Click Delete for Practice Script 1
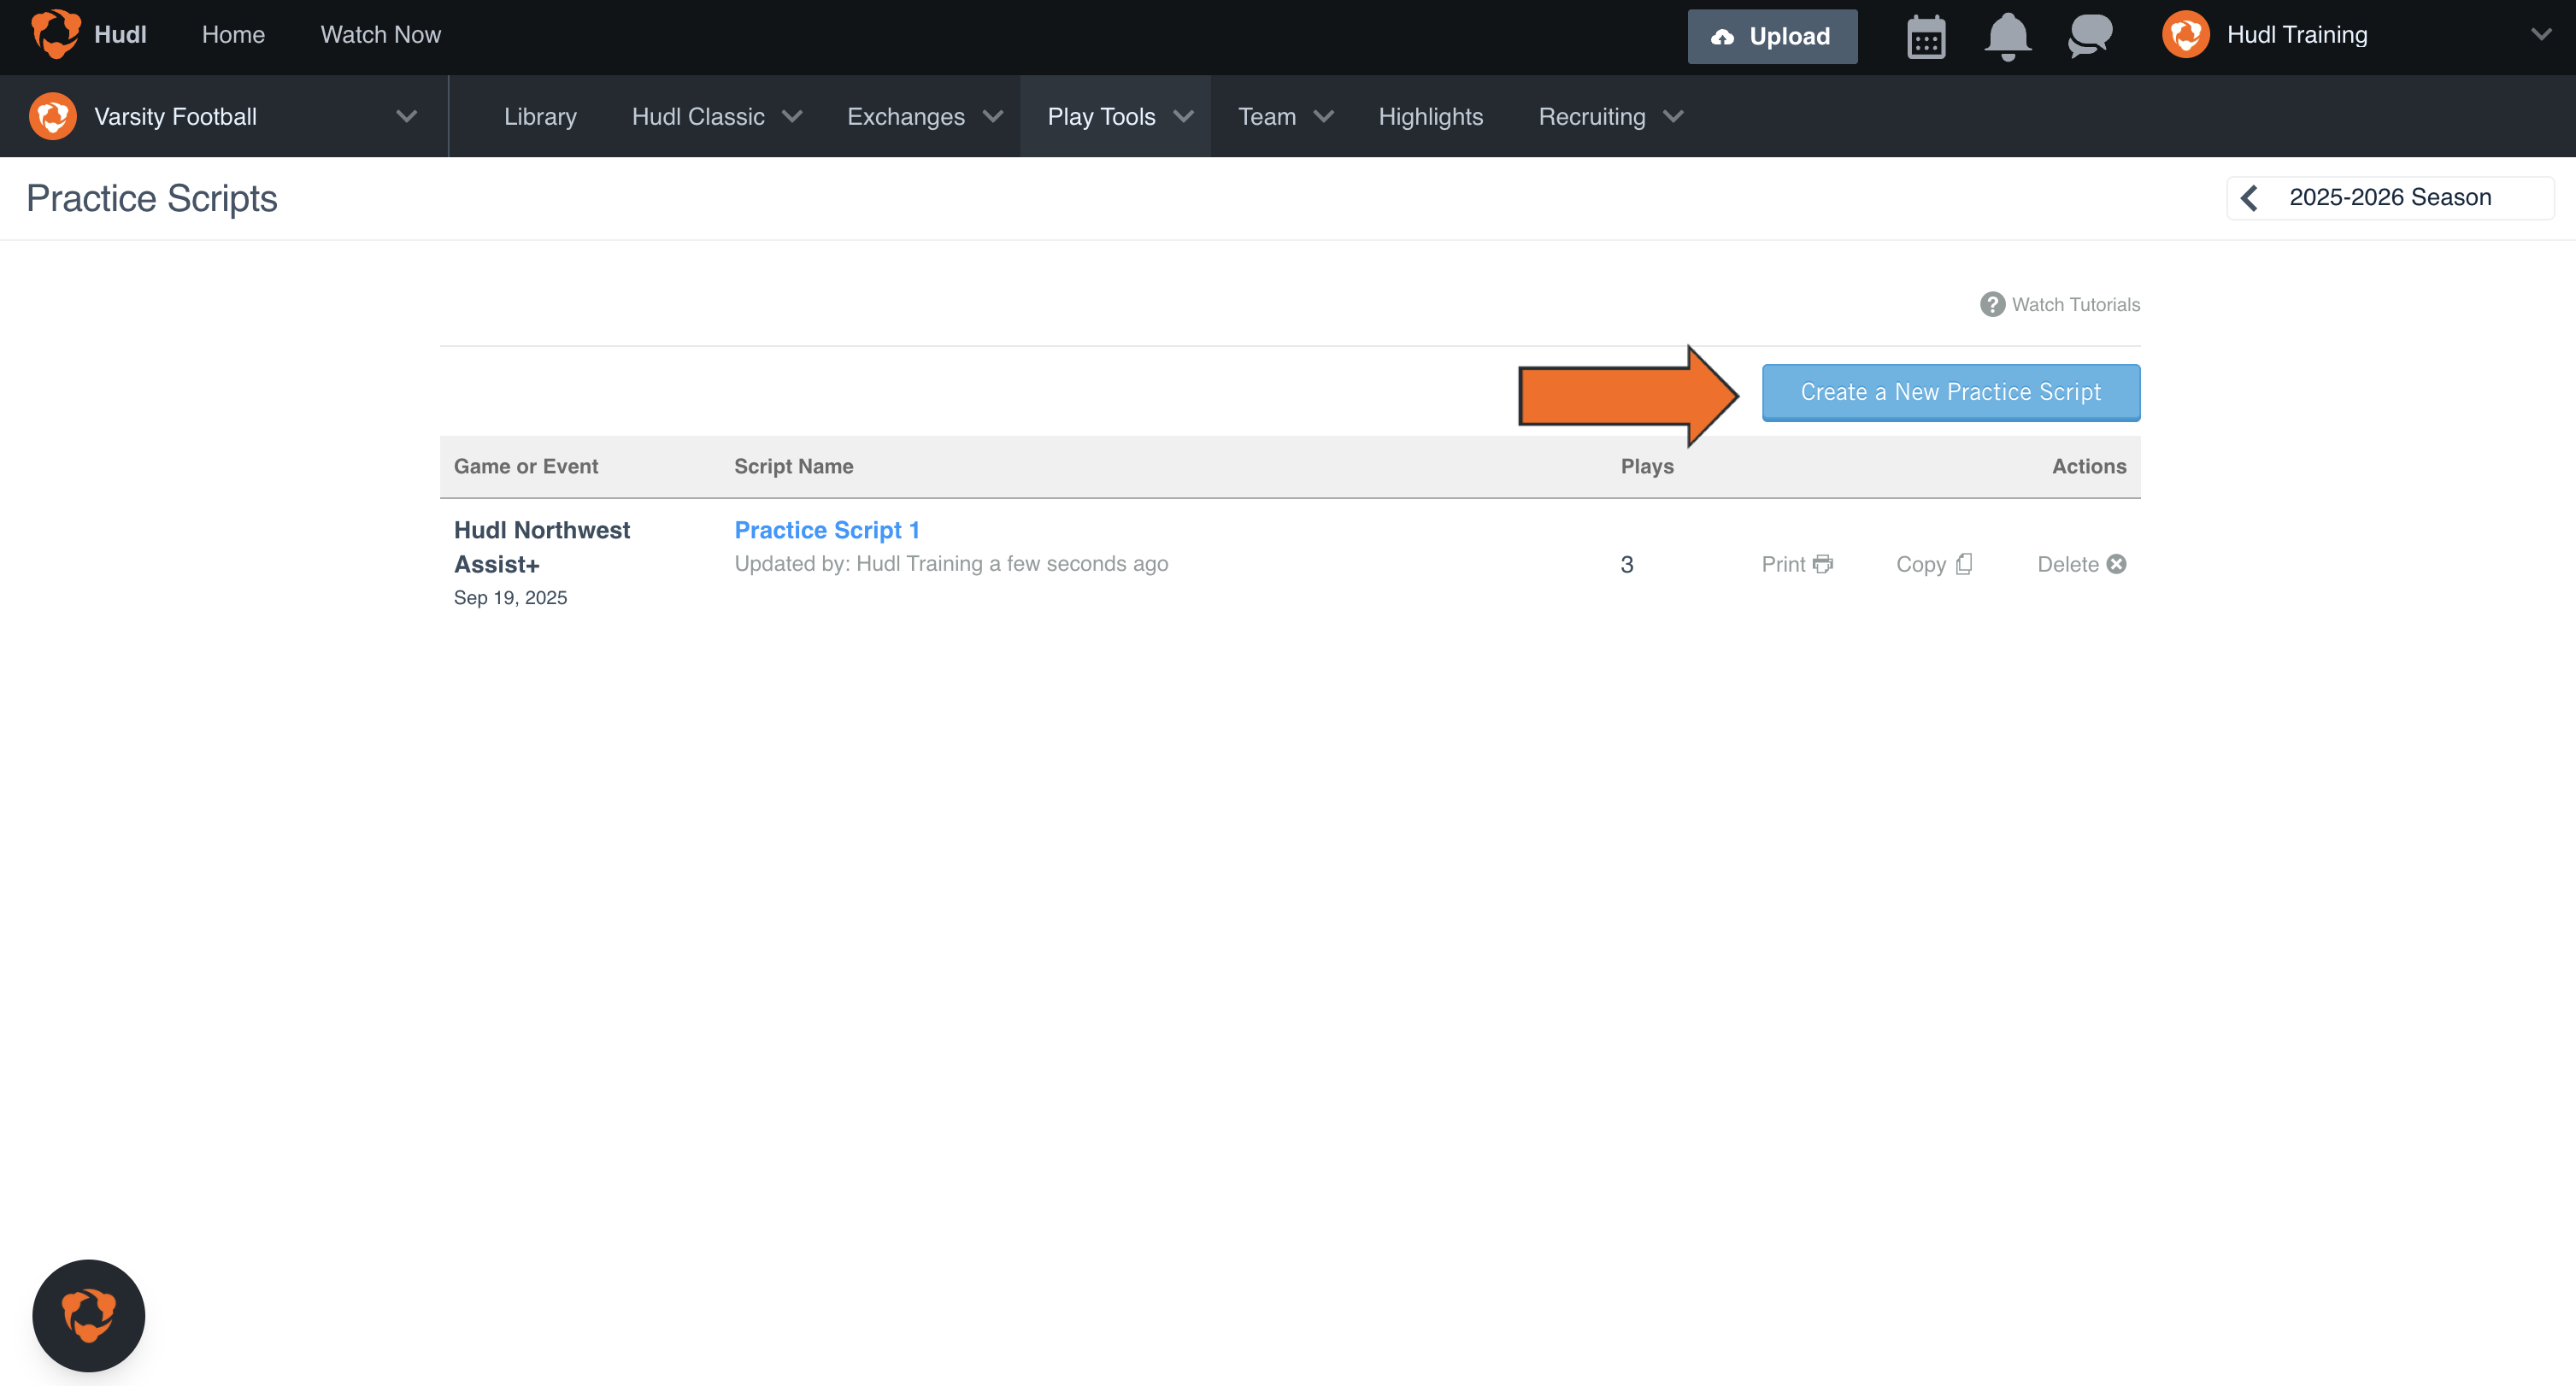 pos(2081,564)
